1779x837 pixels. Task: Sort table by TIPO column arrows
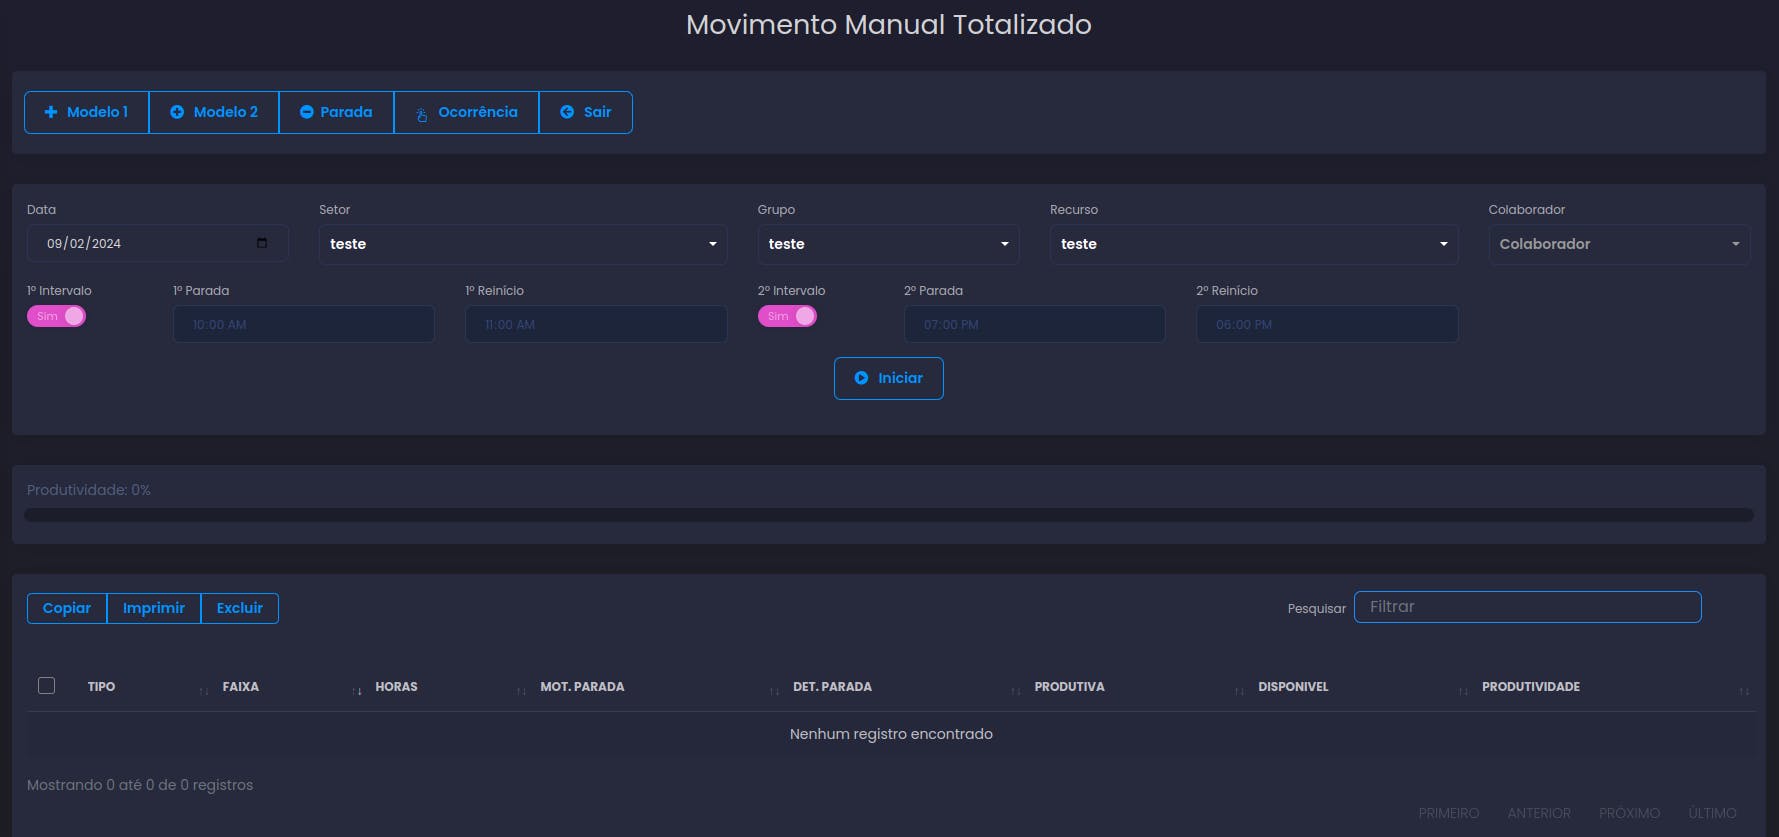click(204, 691)
